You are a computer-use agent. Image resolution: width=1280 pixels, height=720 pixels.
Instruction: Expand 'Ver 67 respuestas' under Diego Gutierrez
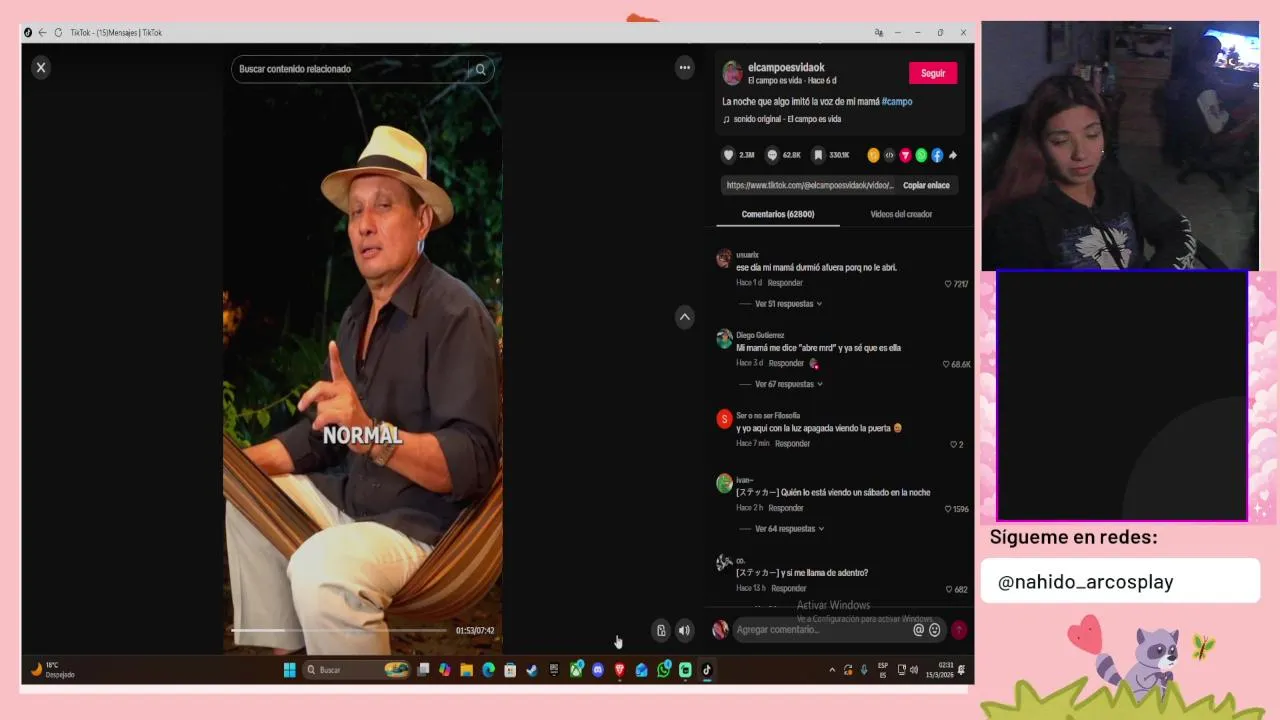pyautogui.click(x=784, y=384)
